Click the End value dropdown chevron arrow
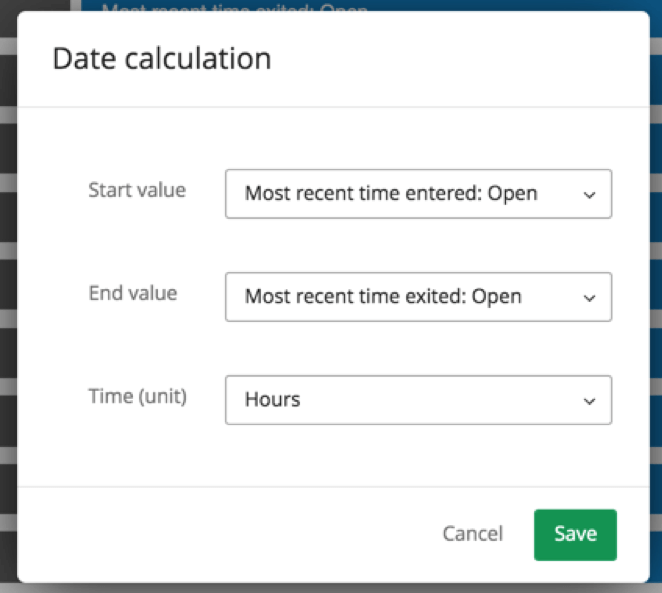This screenshot has width=662, height=593. (589, 297)
